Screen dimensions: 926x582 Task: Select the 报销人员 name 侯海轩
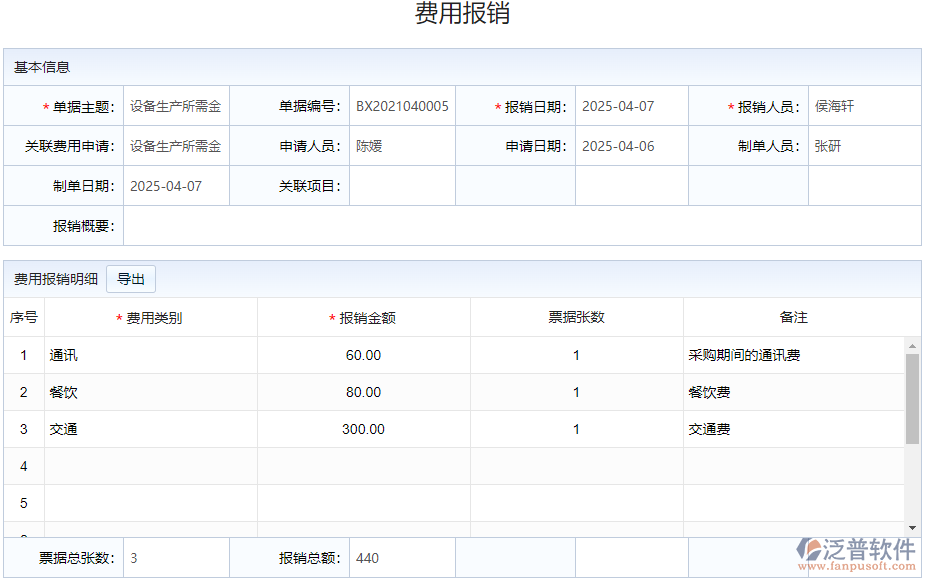point(865,105)
